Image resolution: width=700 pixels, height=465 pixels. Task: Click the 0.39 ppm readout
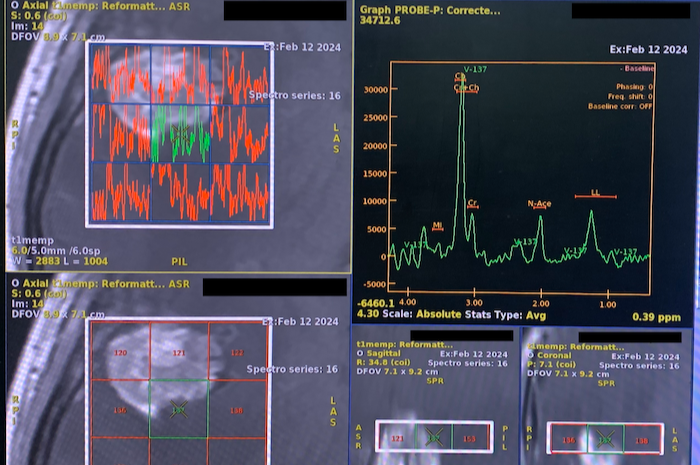coord(656,317)
